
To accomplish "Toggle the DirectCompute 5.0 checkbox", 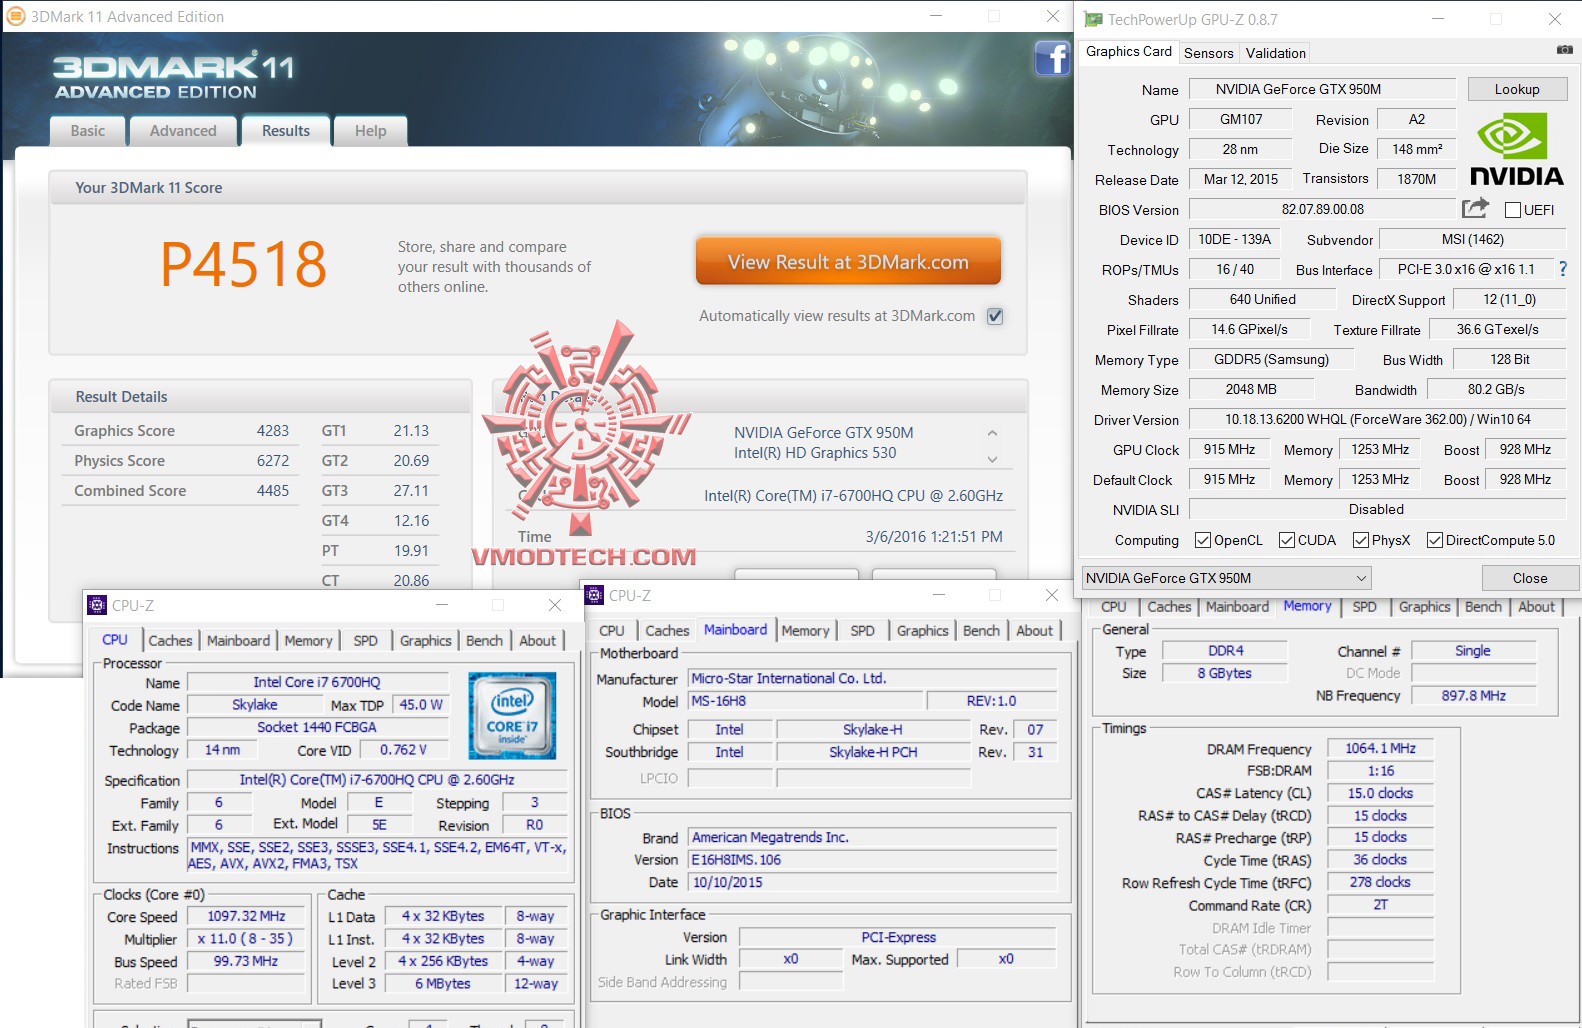I will click(1435, 540).
